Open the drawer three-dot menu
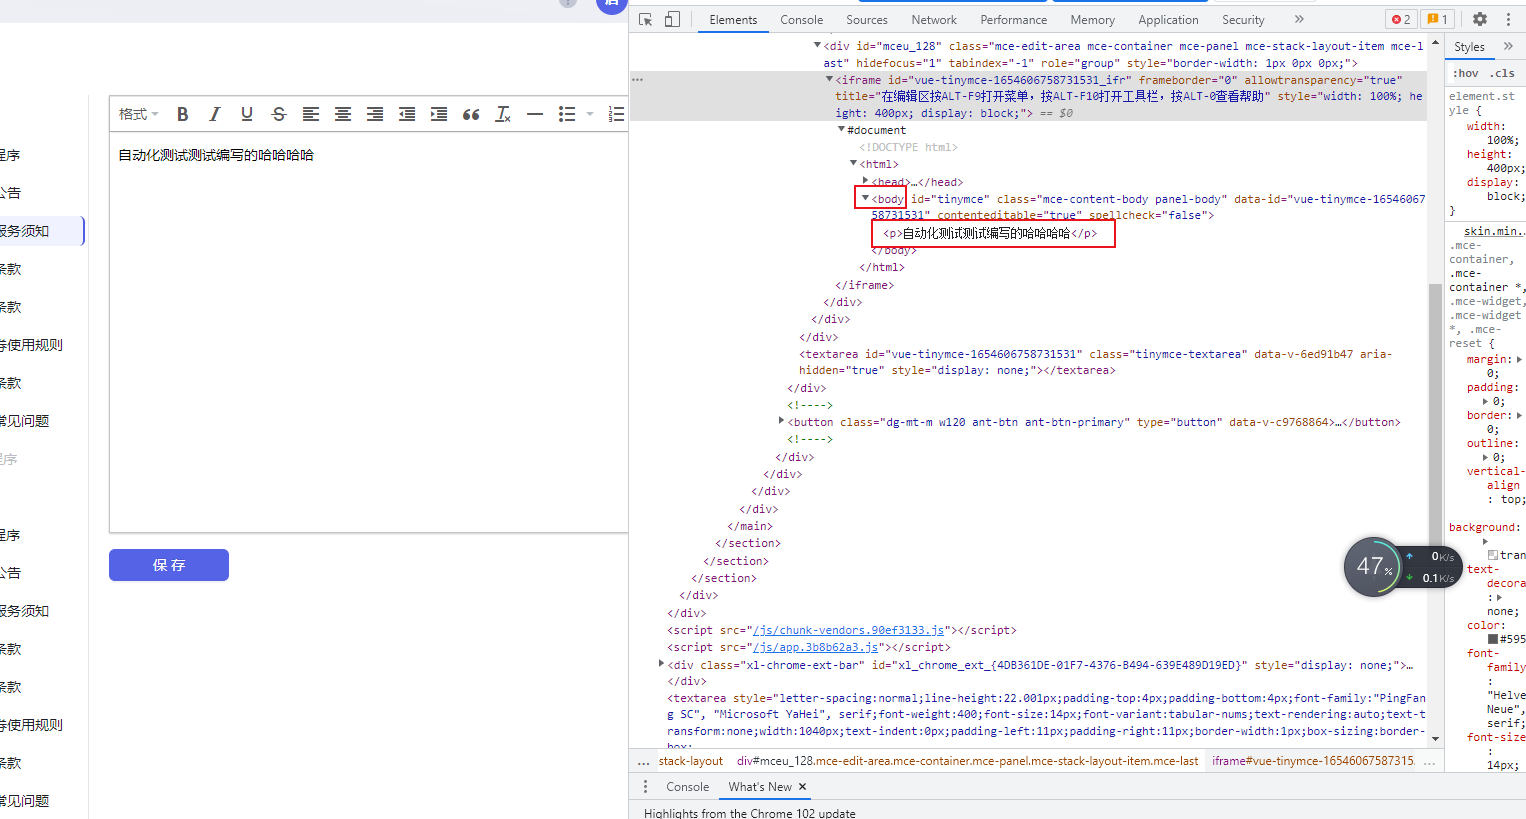Image resolution: width=1526 pixels, height=819 pixels. point(645,787)
